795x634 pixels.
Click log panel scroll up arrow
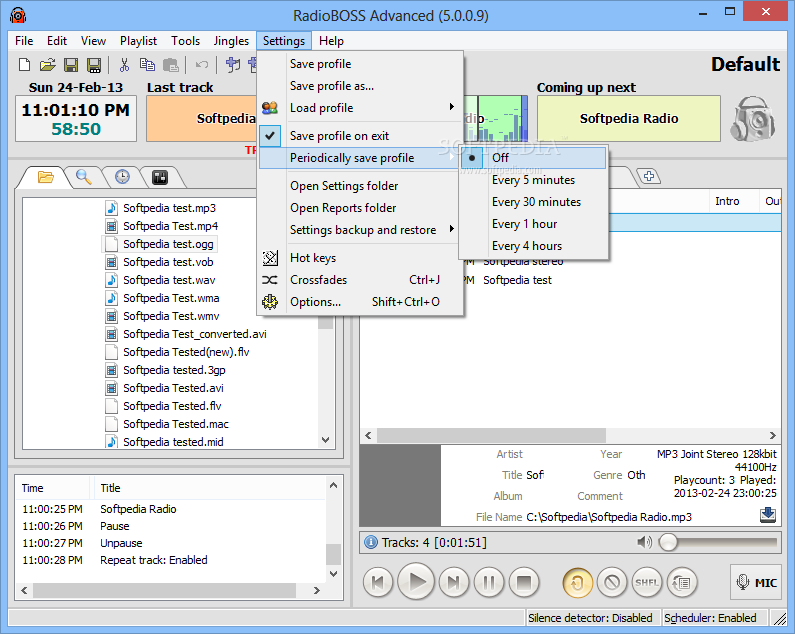pos(333,485)
